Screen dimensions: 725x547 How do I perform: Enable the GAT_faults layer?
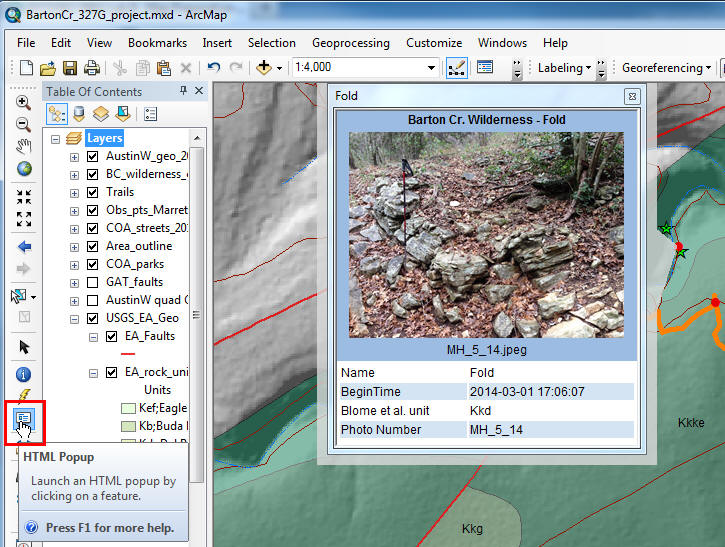pyautogui.click(x=92, y=282)
